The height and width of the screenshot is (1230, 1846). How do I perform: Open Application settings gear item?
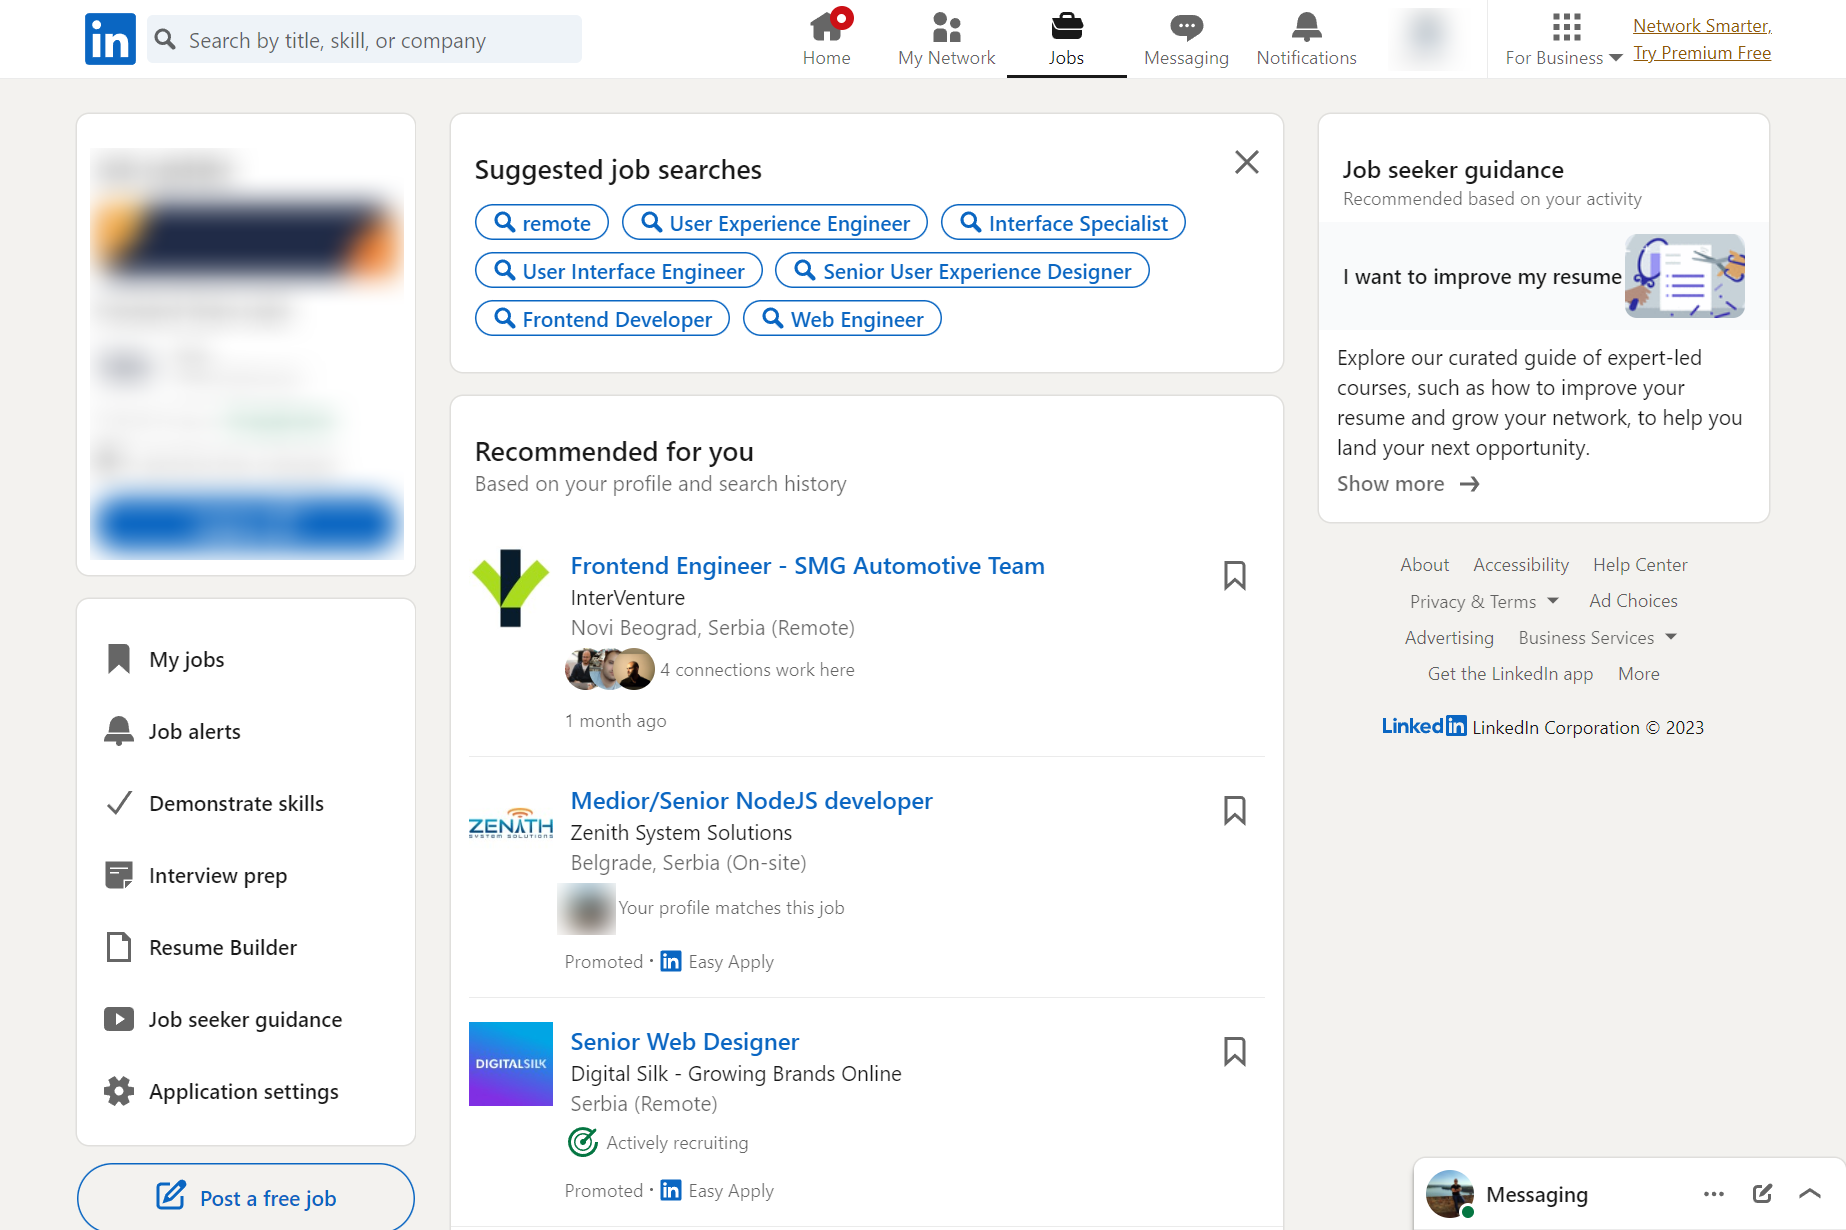click(x=222, y=1091)
